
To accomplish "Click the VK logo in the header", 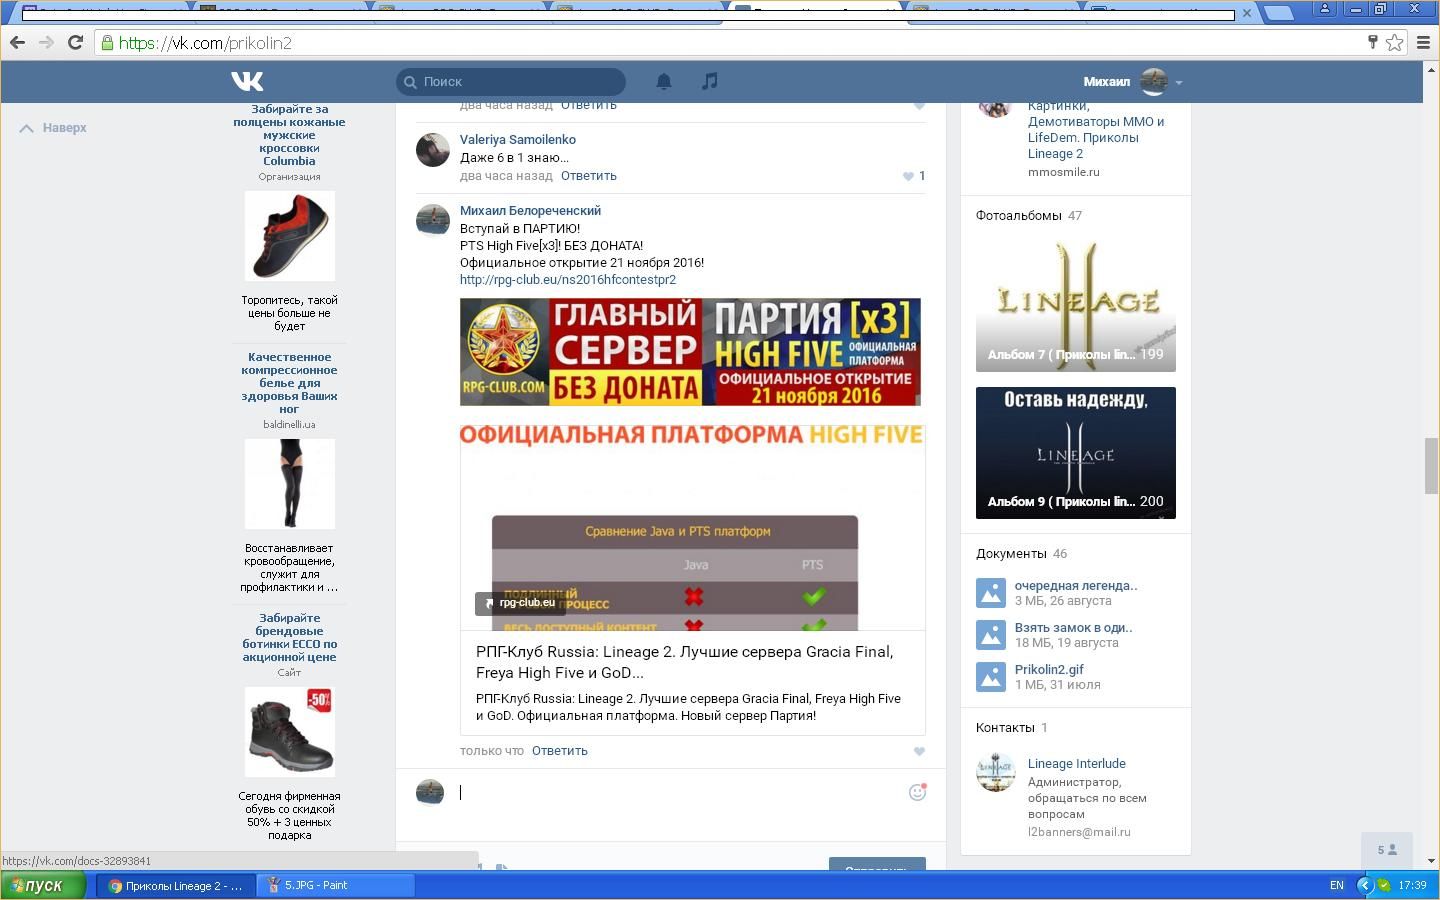I will pyautogui.click(x=247, y=81).
